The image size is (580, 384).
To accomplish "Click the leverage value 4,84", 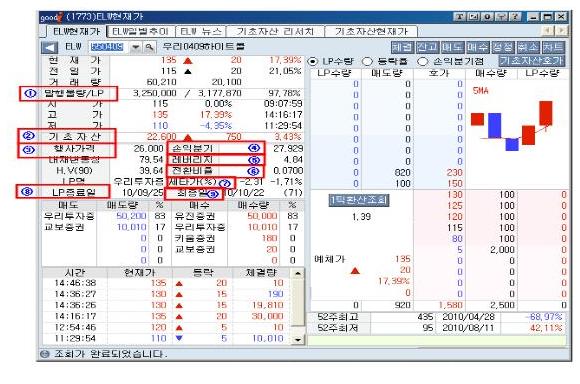I will click(x=293, y=160).
